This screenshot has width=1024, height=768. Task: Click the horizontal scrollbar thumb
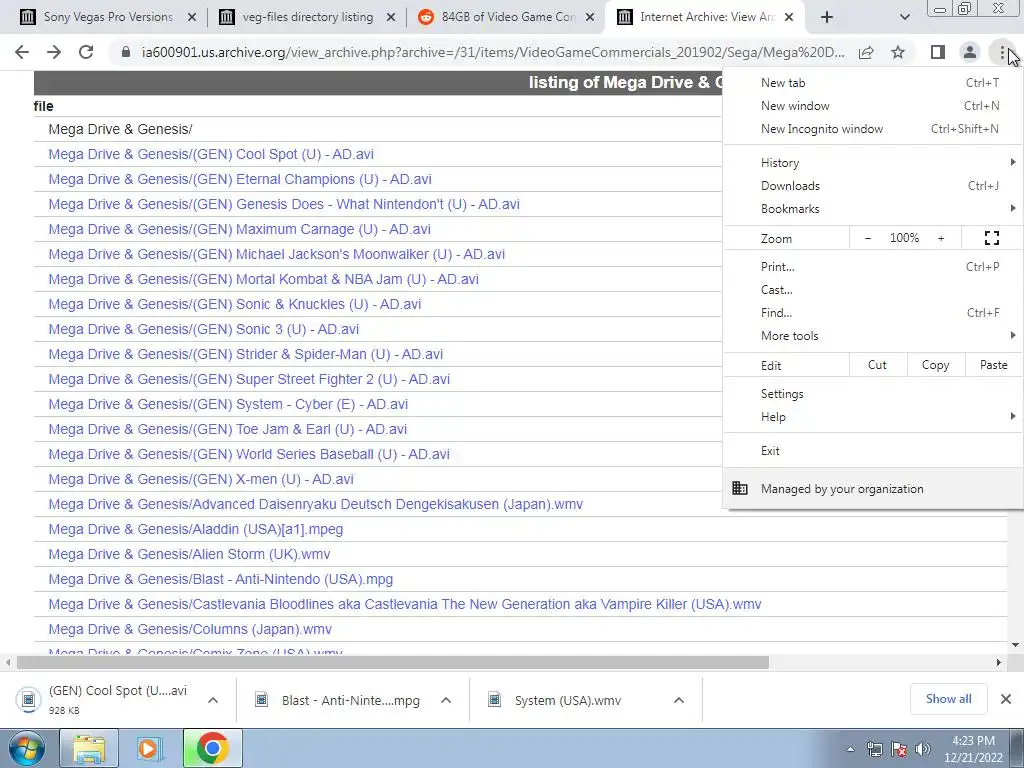click(392, 662)
